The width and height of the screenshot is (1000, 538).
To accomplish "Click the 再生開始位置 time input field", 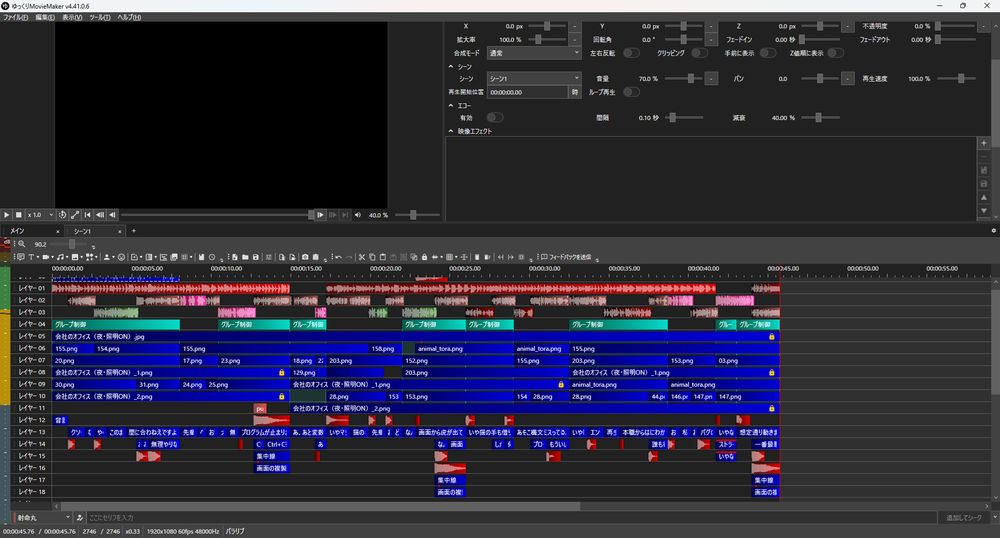I will coord(527,92).
